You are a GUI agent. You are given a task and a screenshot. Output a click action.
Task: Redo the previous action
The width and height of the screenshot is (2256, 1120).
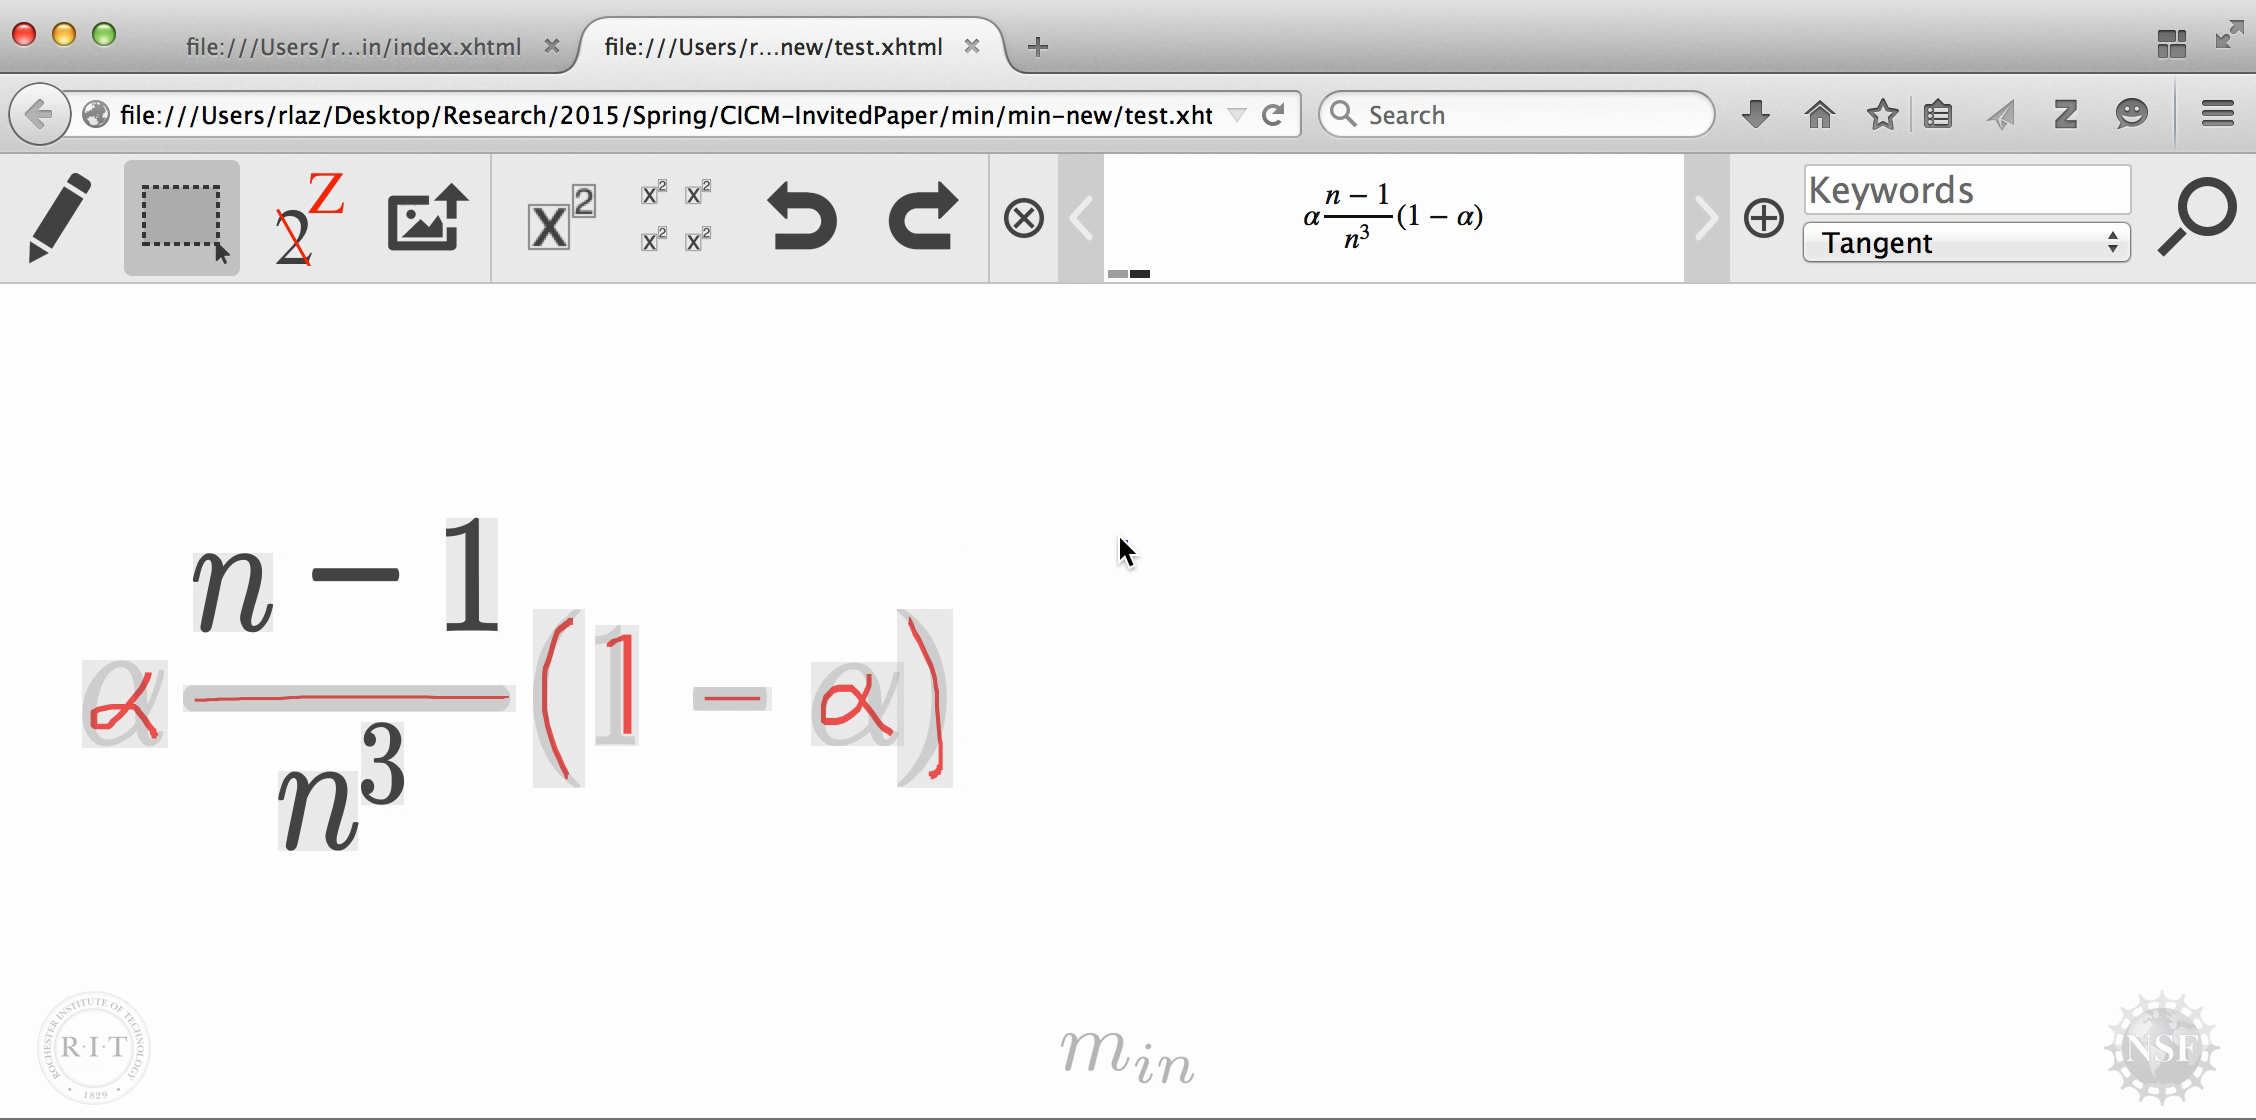[x=922, y=217]
